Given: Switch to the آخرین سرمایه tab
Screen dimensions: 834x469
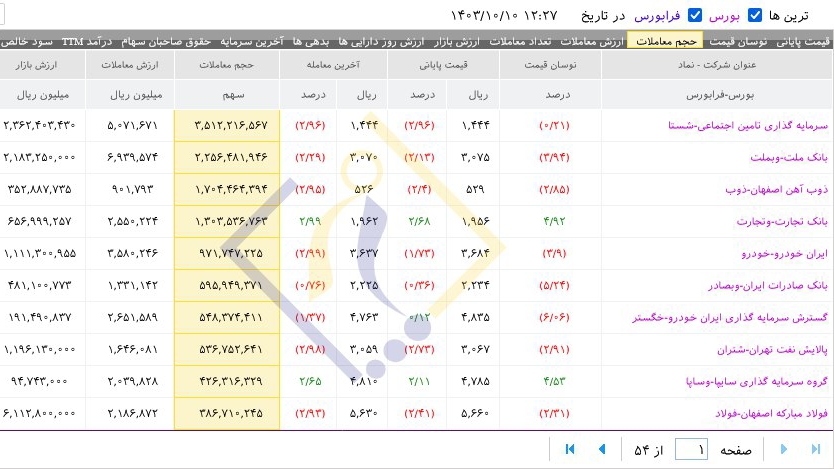Looking at the screenshot, I should point(252,41).
